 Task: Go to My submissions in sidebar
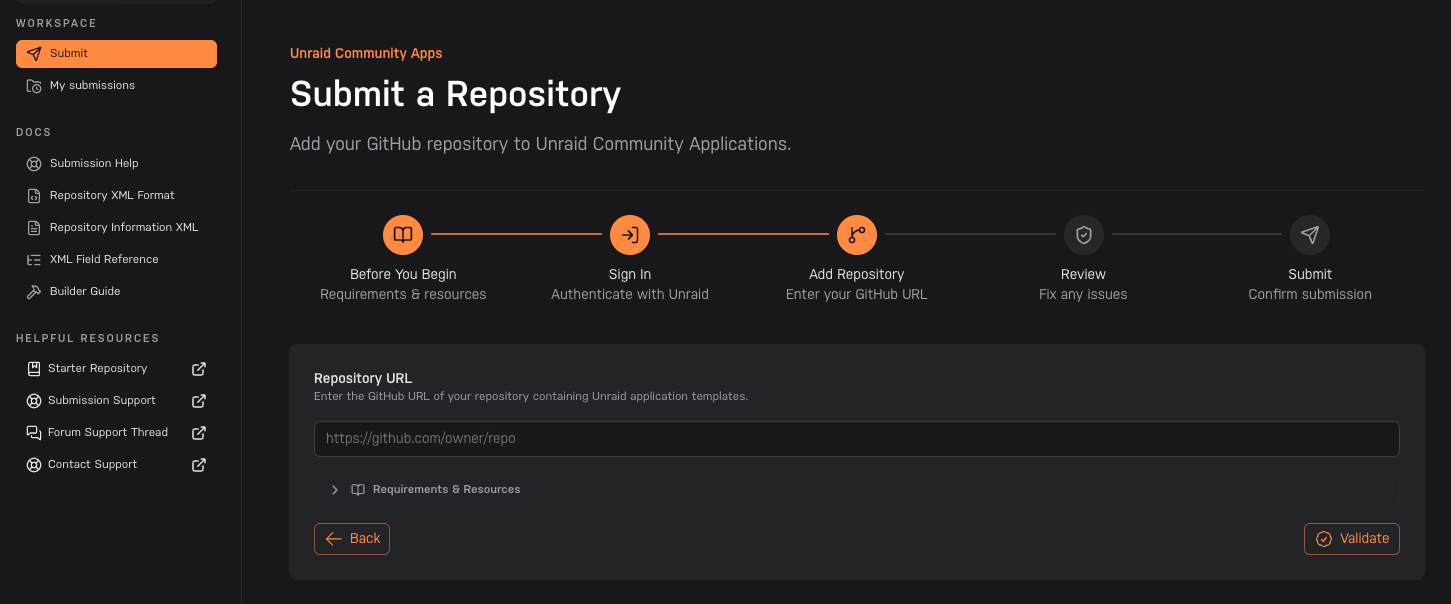pos(116,86)
